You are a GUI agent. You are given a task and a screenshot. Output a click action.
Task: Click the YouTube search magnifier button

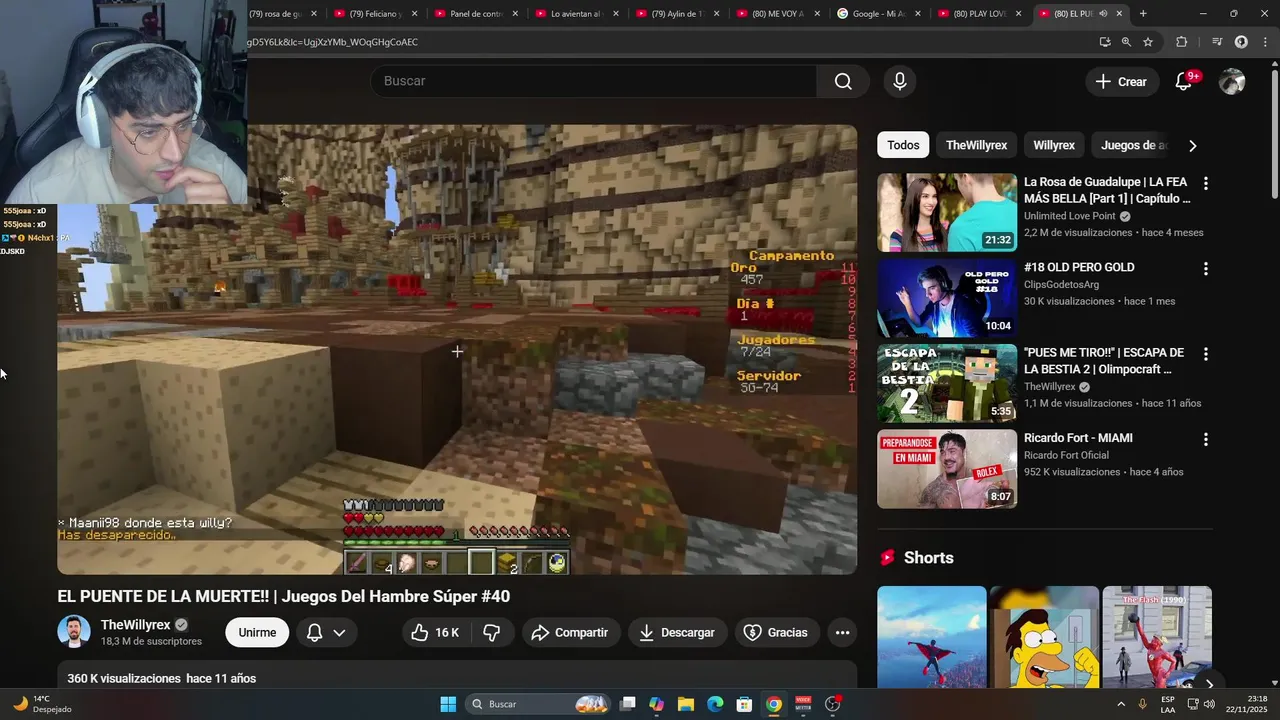843,81
